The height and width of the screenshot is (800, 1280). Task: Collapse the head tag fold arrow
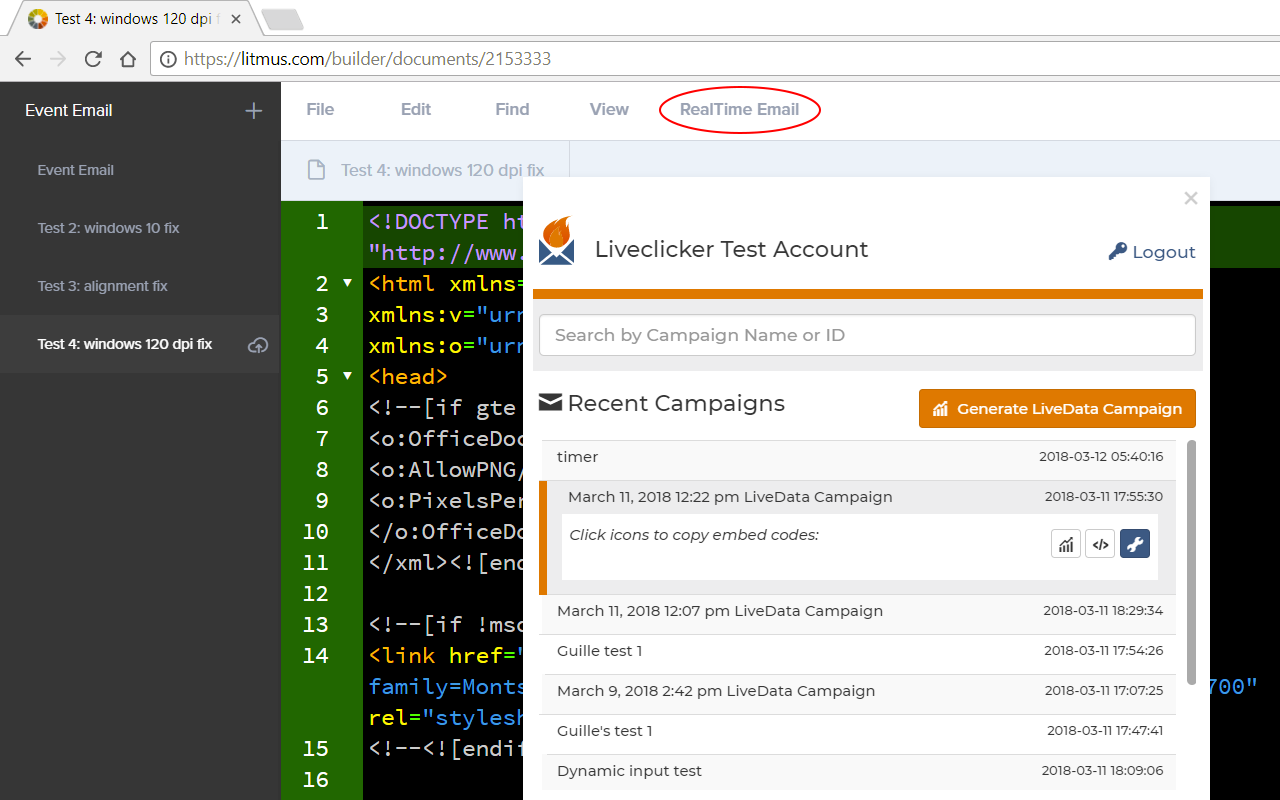(347, 376)
